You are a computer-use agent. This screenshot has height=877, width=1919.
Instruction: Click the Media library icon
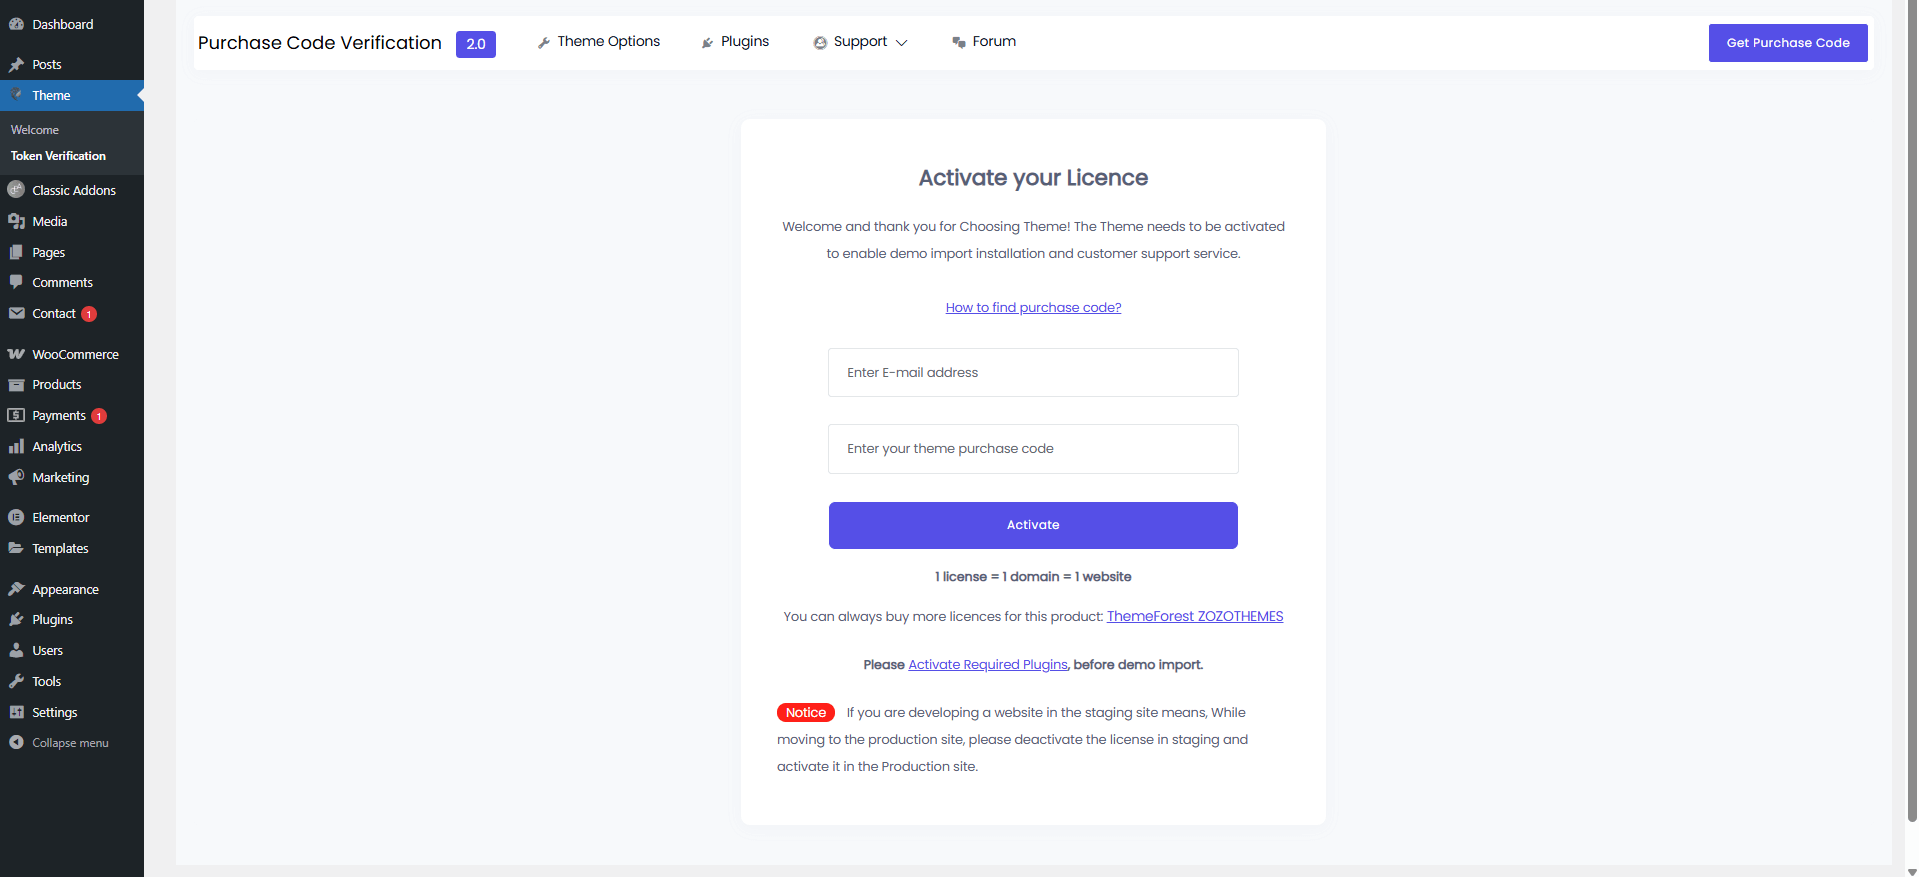click(x=16, y=222)
